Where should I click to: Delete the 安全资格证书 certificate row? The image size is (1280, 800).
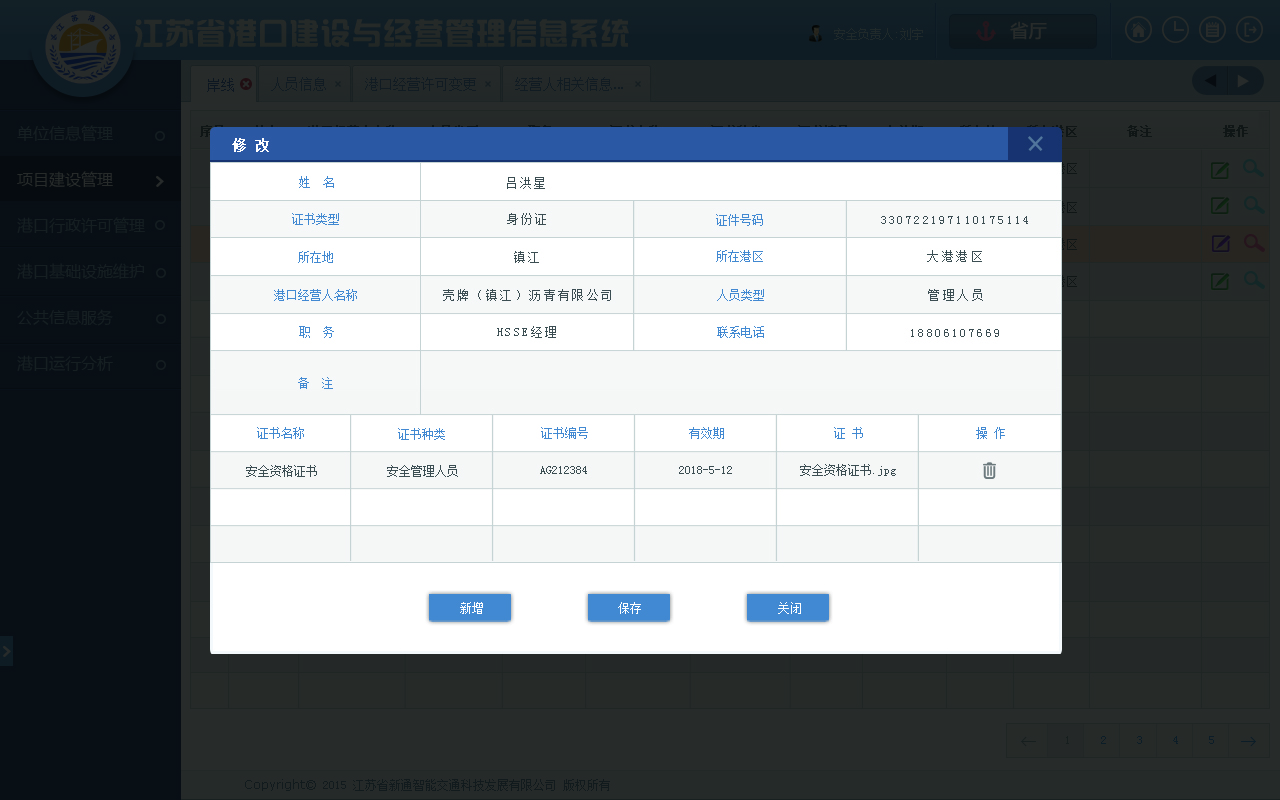coord(989,470)
